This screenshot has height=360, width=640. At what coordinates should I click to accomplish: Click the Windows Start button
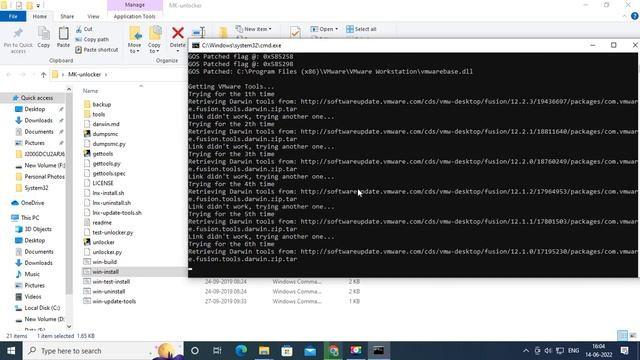click(x=11, y=351)
